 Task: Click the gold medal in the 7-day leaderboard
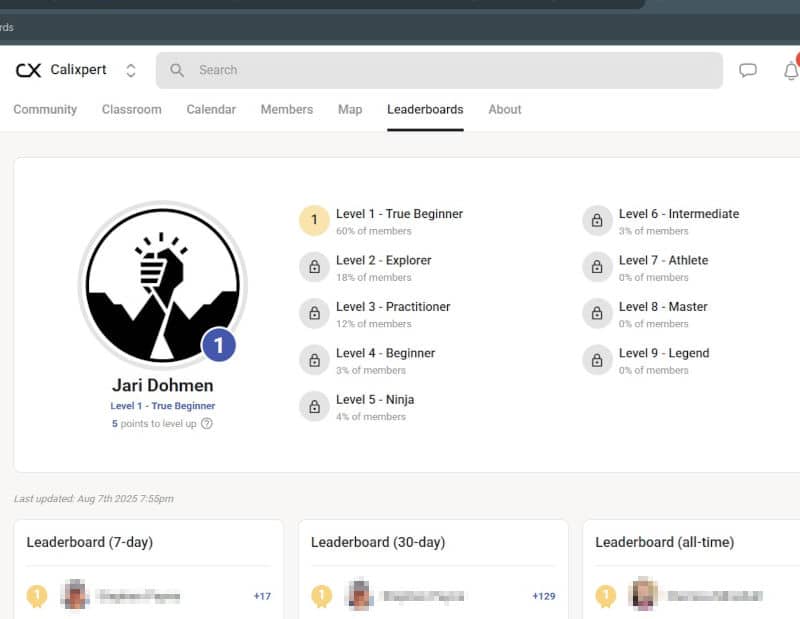coord(37,594)
